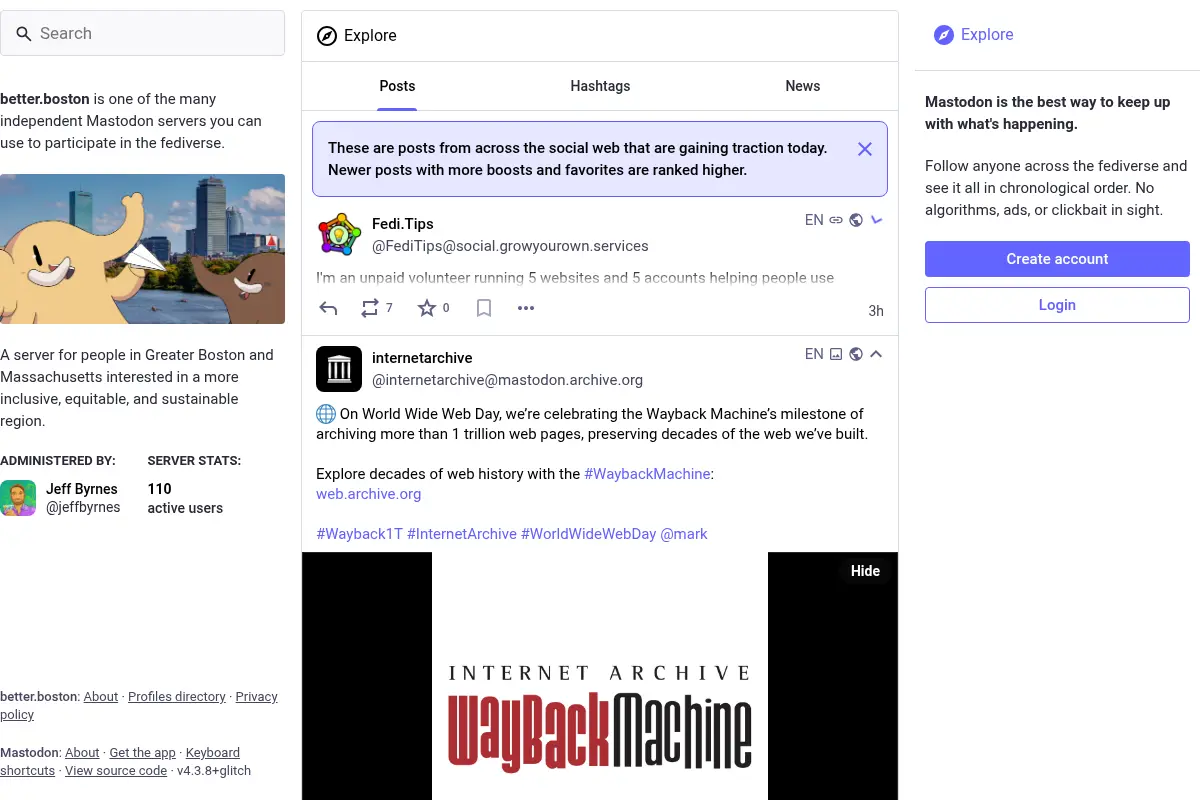Open the #WaybackMachine hashtag link

point(648,474)
